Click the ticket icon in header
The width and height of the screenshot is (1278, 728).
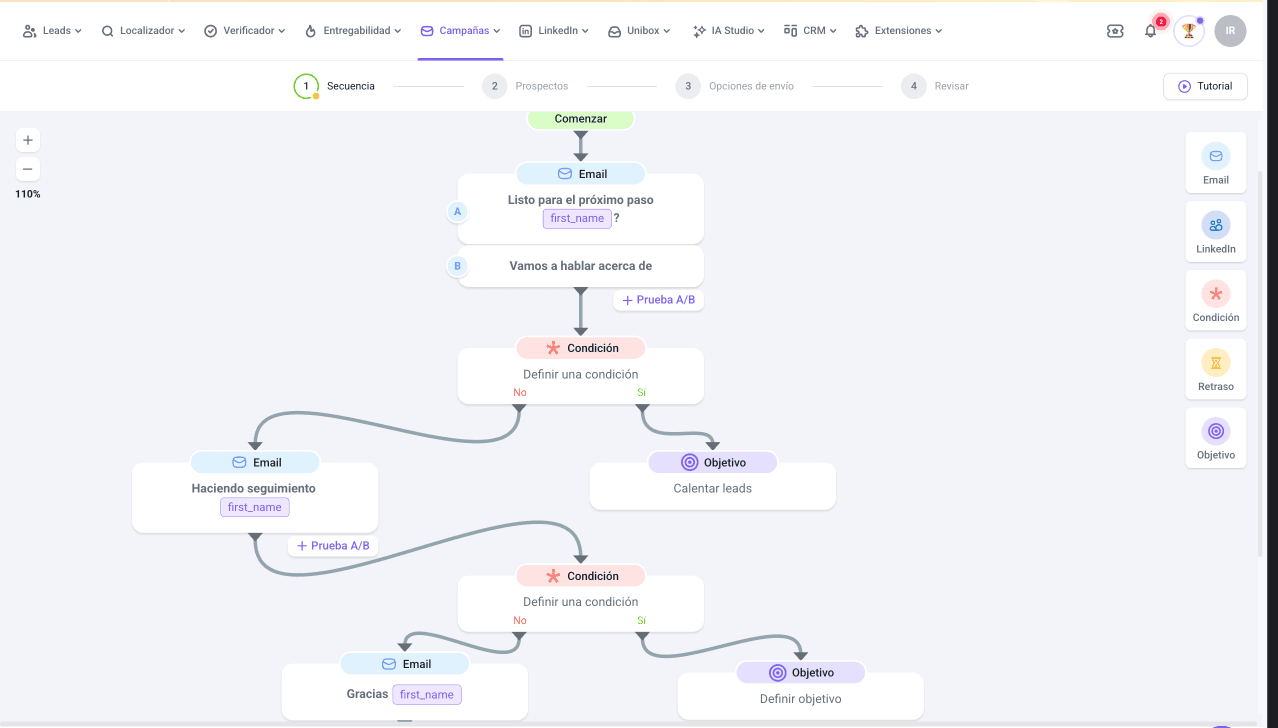[x=1115, y=31]
